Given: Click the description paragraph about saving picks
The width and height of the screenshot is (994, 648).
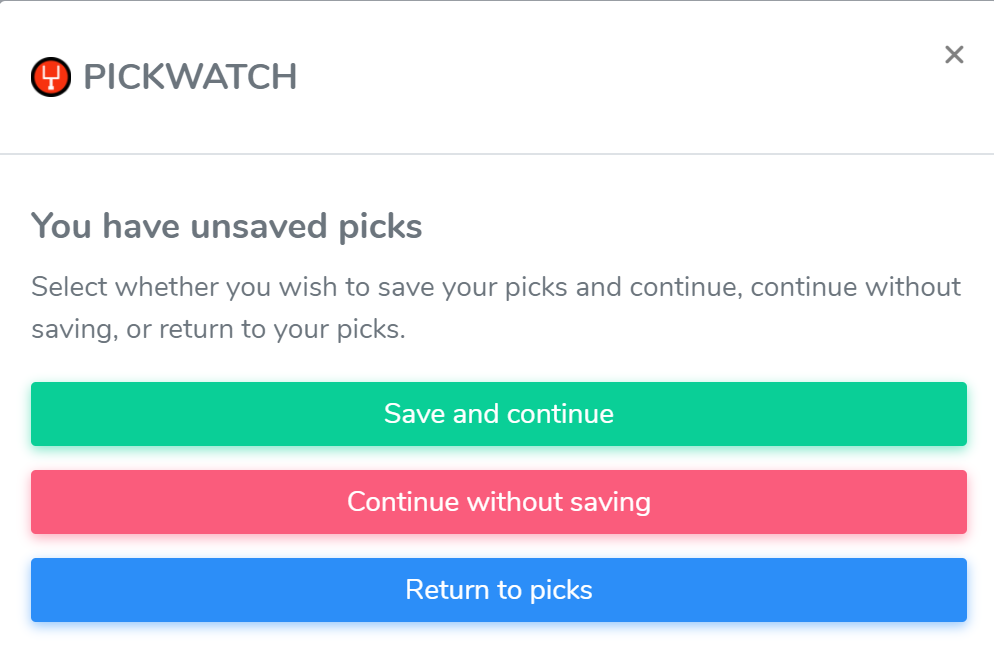Looking at the screenshot, I should [x=496, y=309].
